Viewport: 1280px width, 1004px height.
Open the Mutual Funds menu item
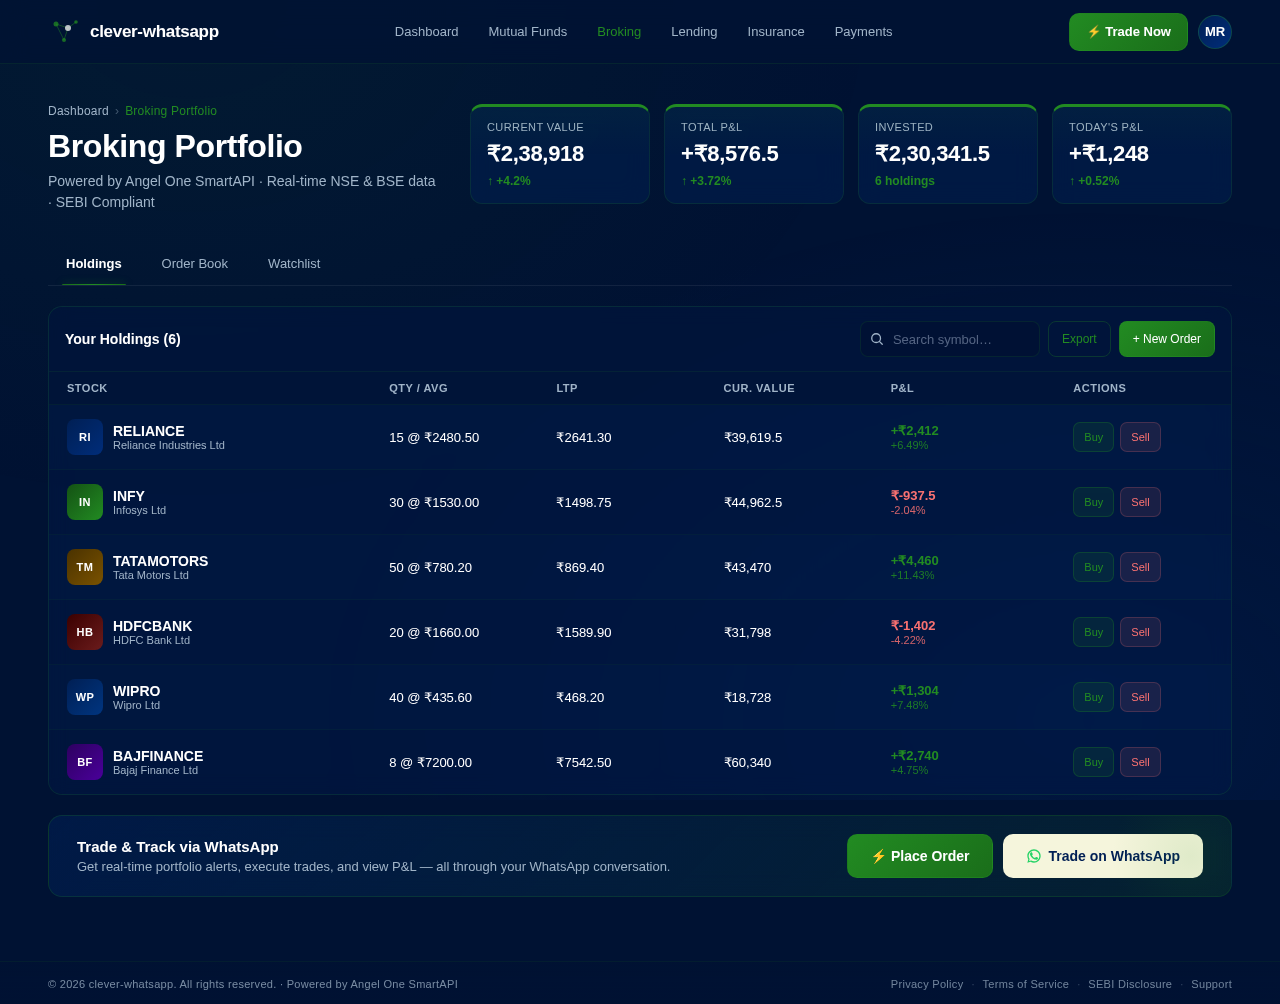tap(528, 30)
